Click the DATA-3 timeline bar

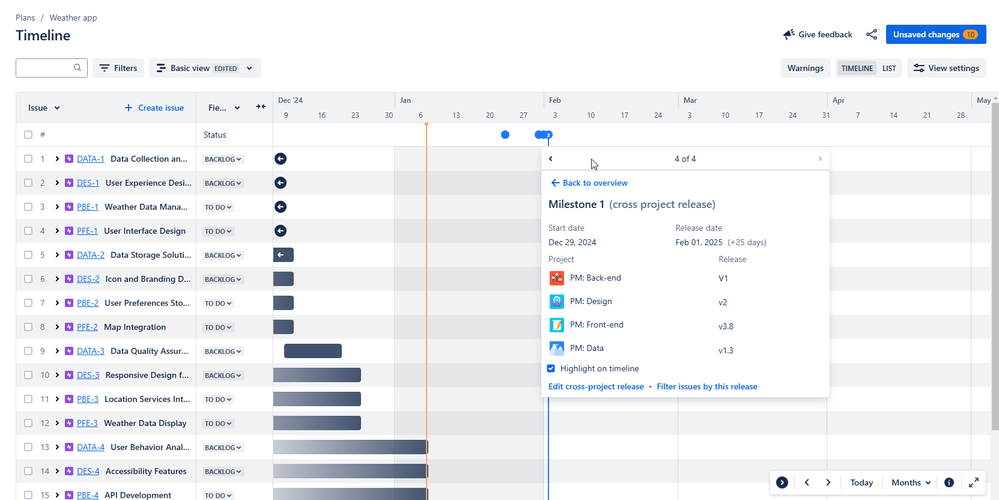(313, 351)
